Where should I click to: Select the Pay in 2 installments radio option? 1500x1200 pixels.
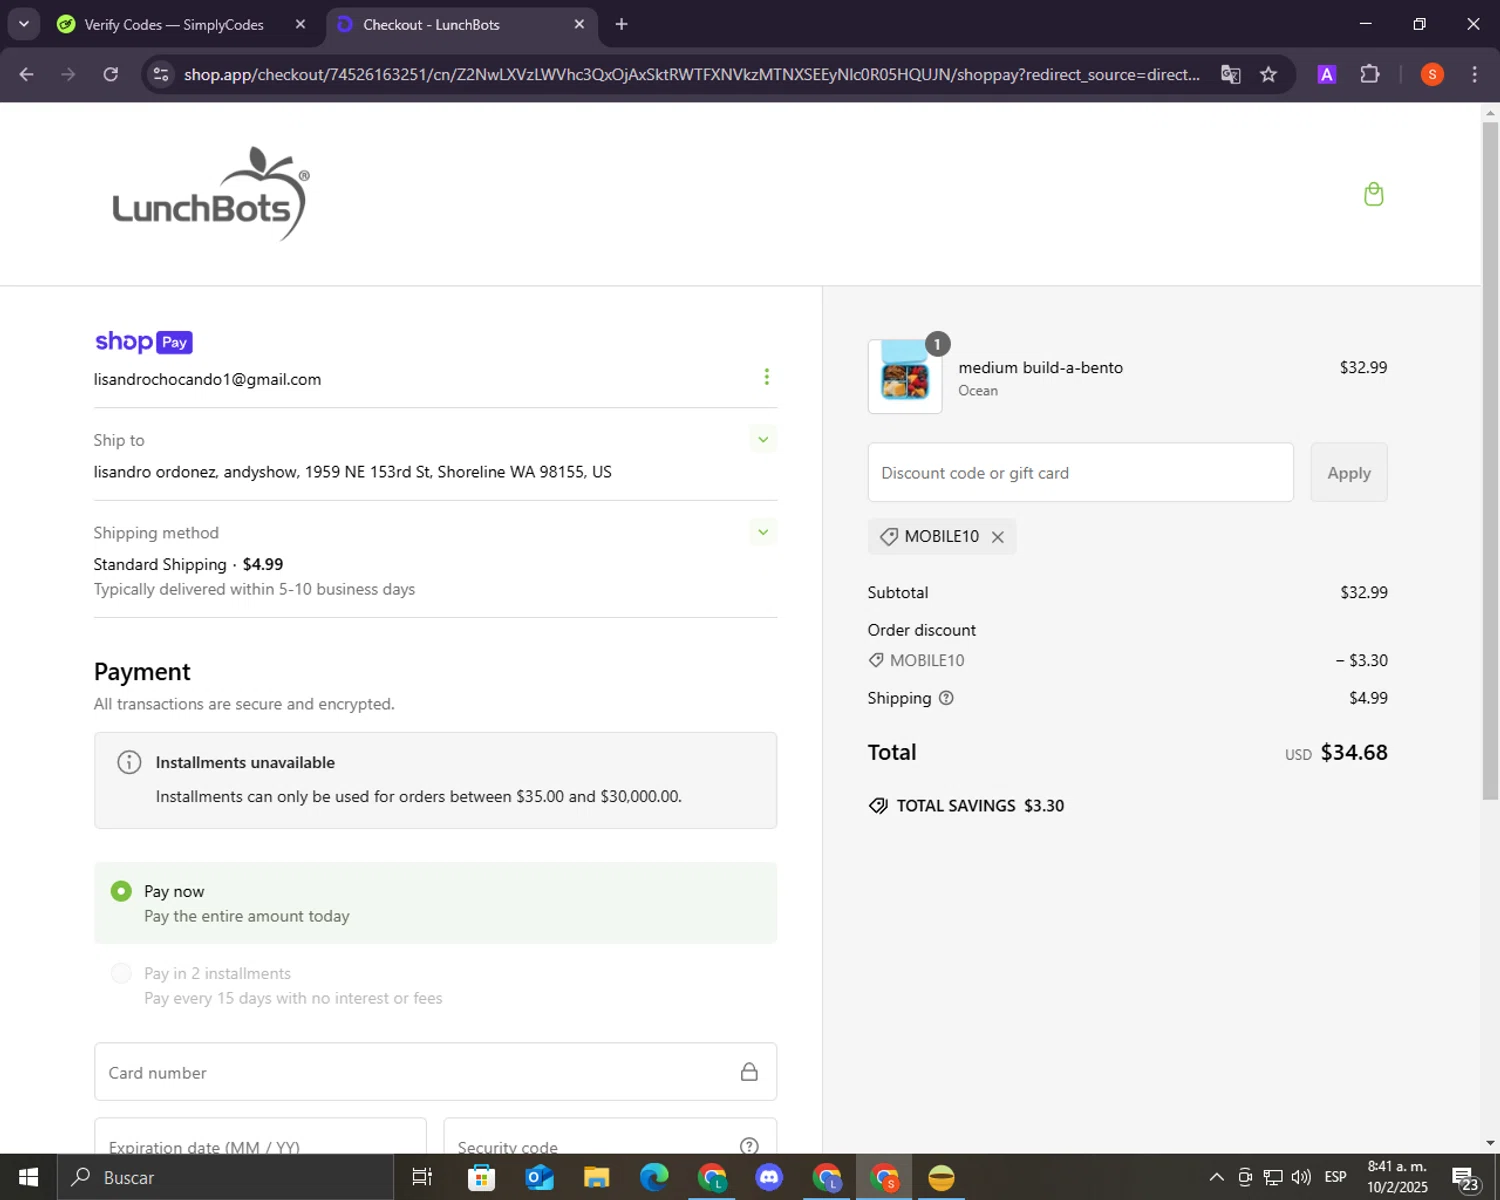[x=121, y=973]
